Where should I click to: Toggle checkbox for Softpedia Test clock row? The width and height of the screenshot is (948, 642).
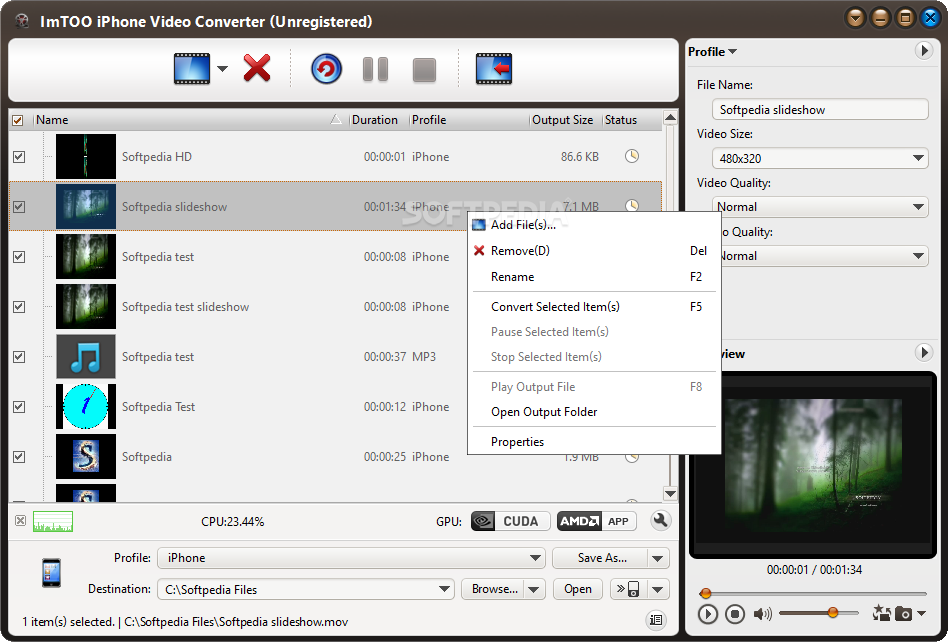coord(19,407)
